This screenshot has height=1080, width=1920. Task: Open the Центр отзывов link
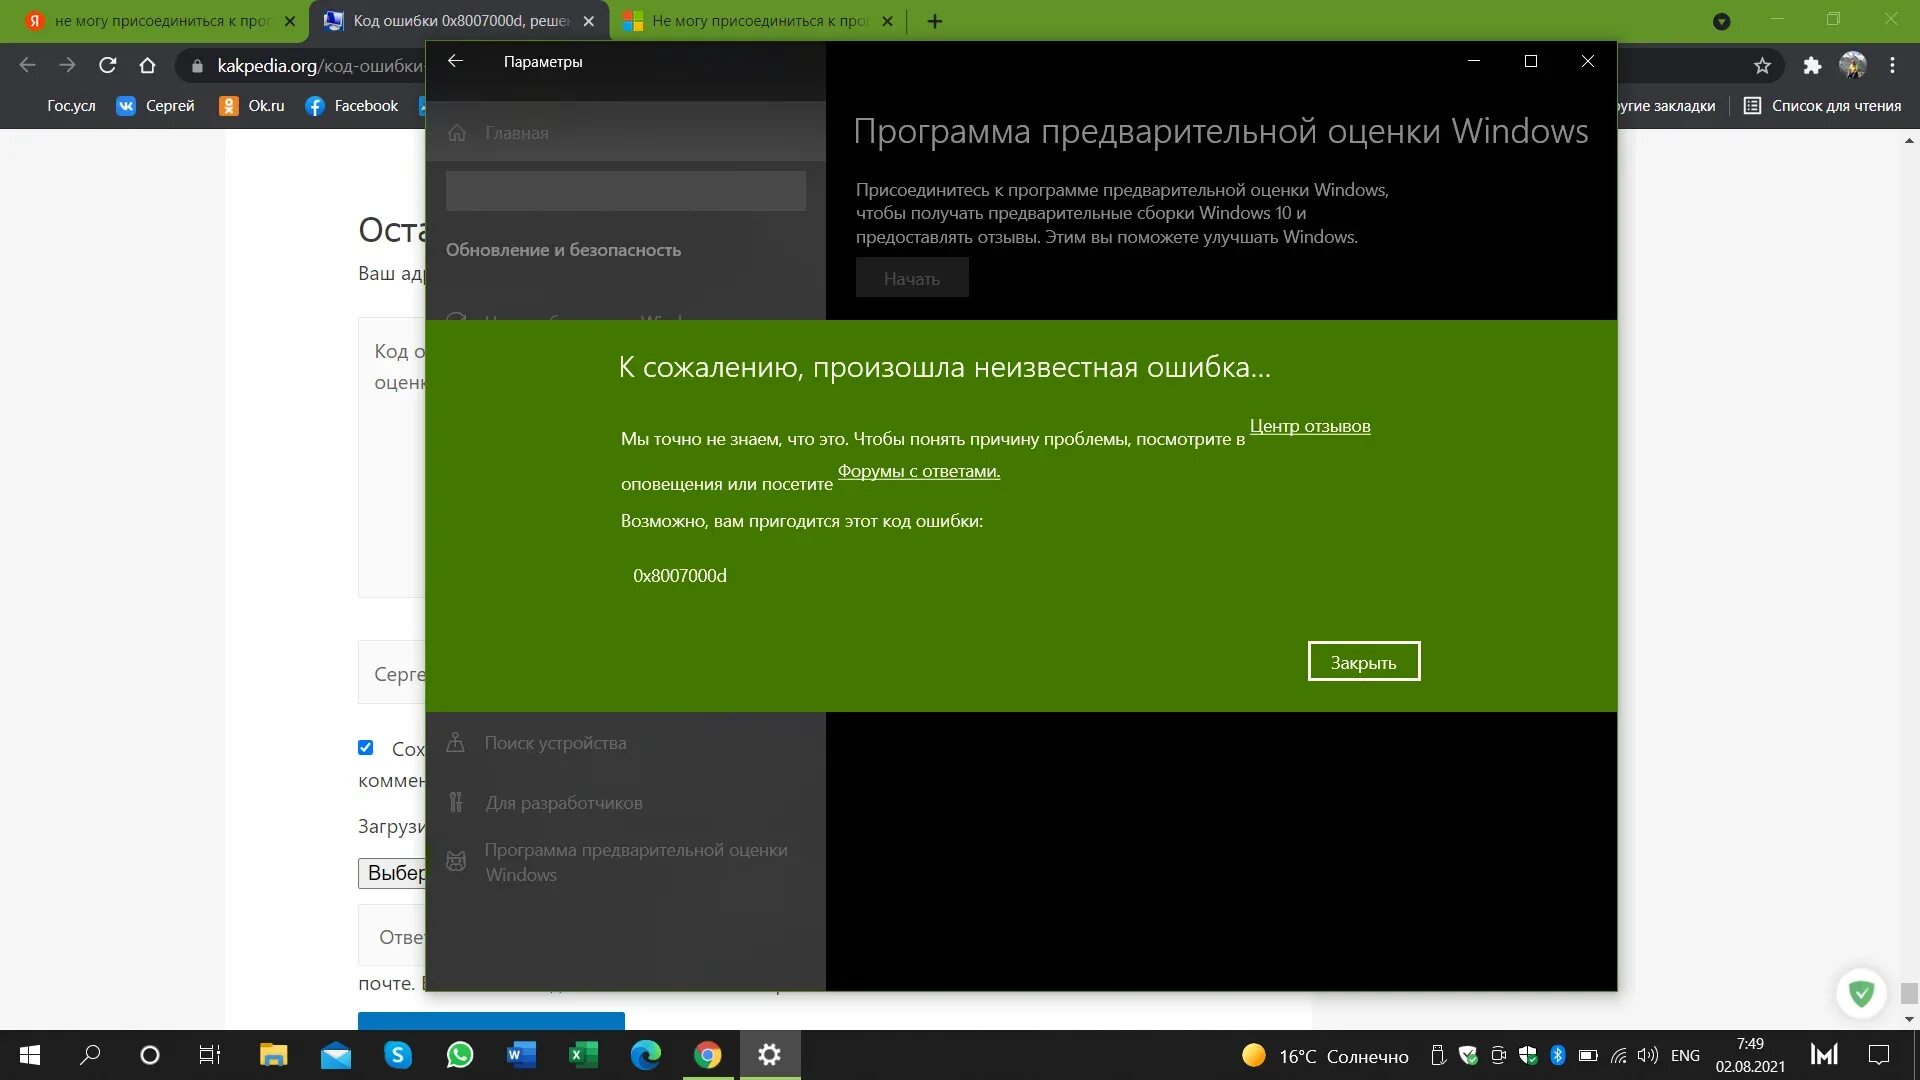coord(1309,426)
